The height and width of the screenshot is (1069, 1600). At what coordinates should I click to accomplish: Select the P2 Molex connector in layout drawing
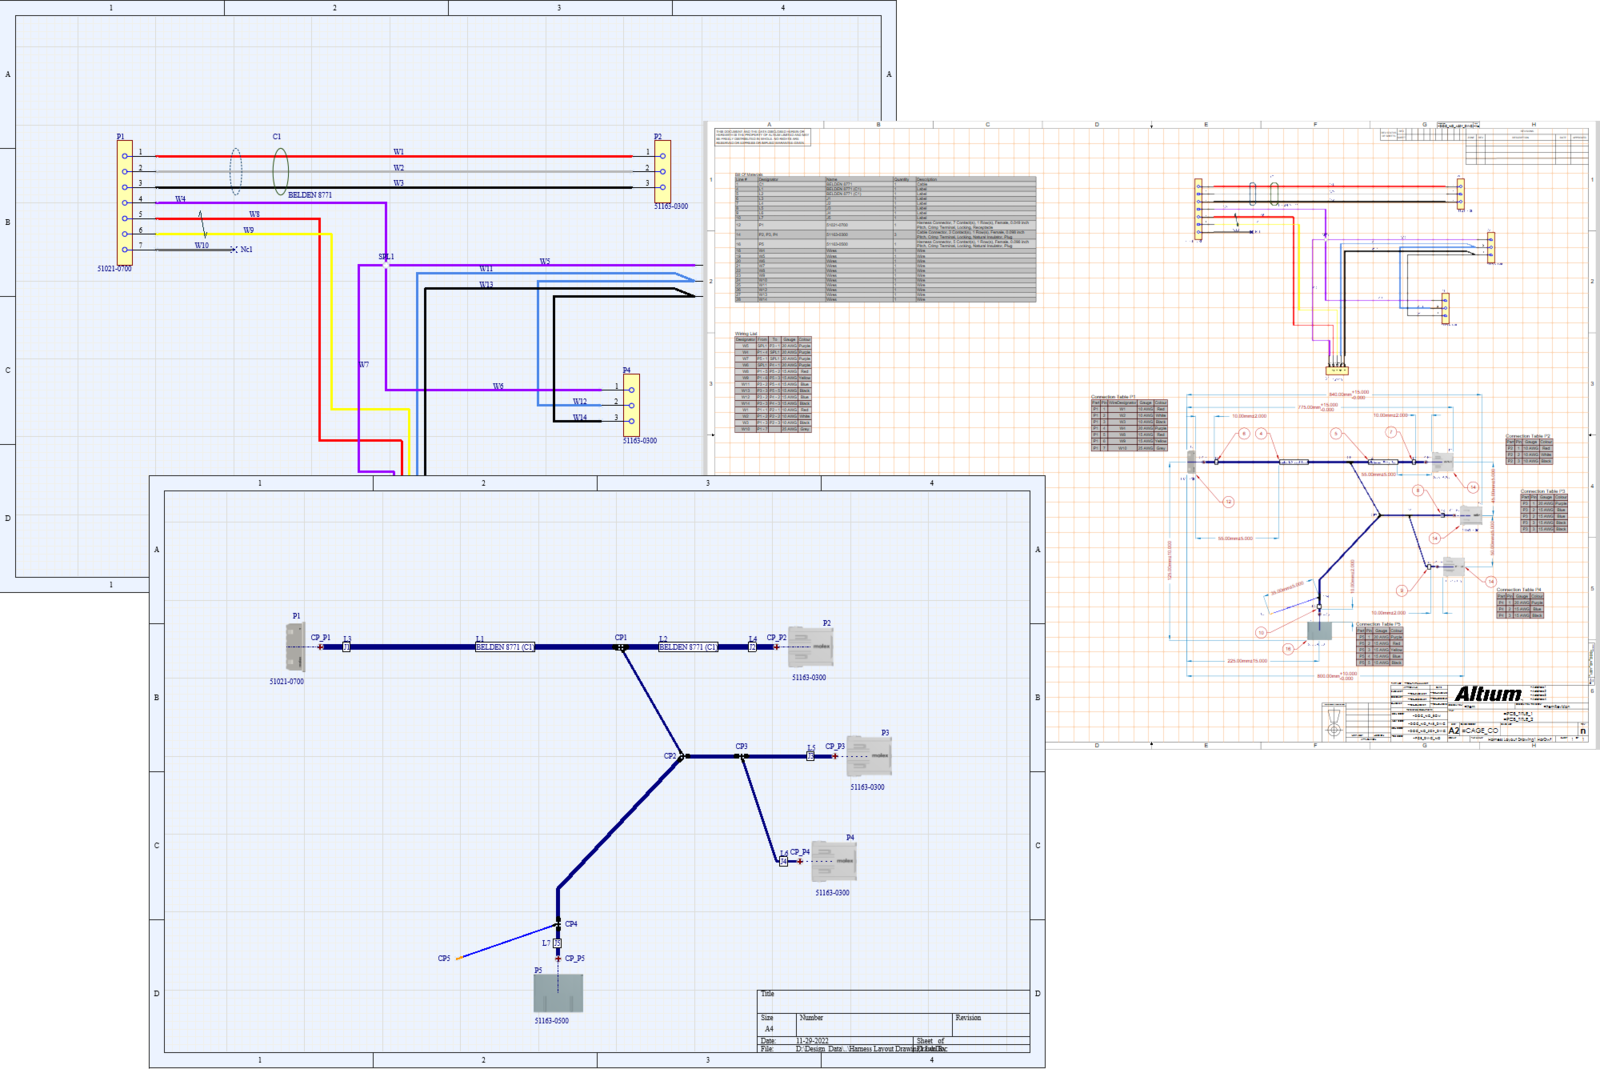pos(810,648)
